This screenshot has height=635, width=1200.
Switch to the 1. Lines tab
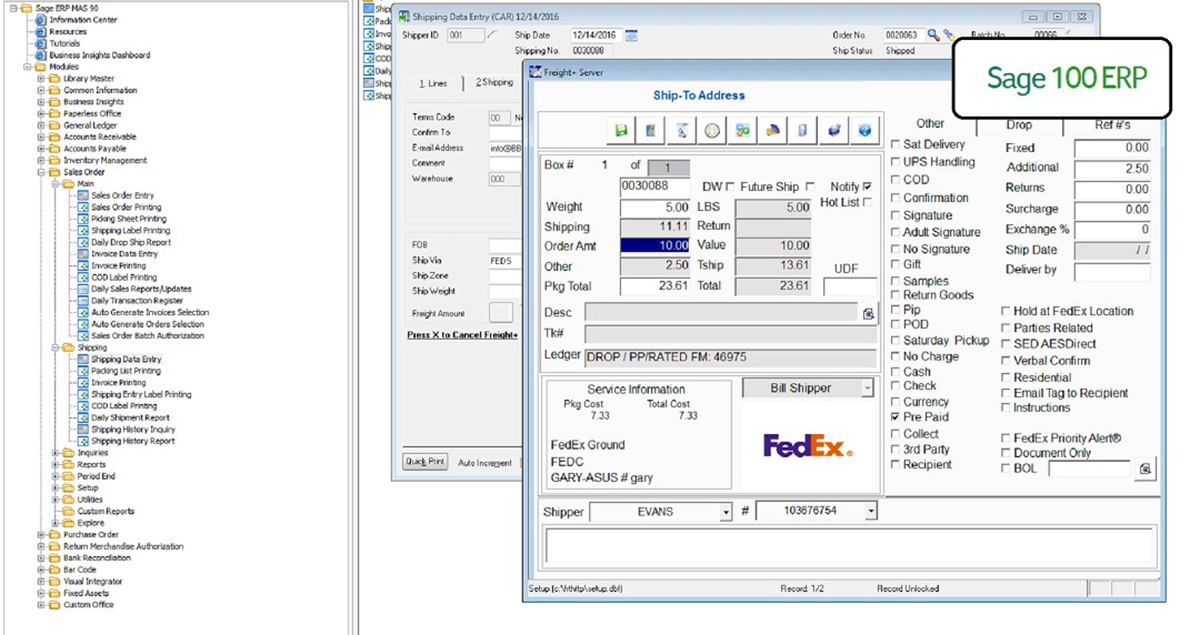pos(433,83)
